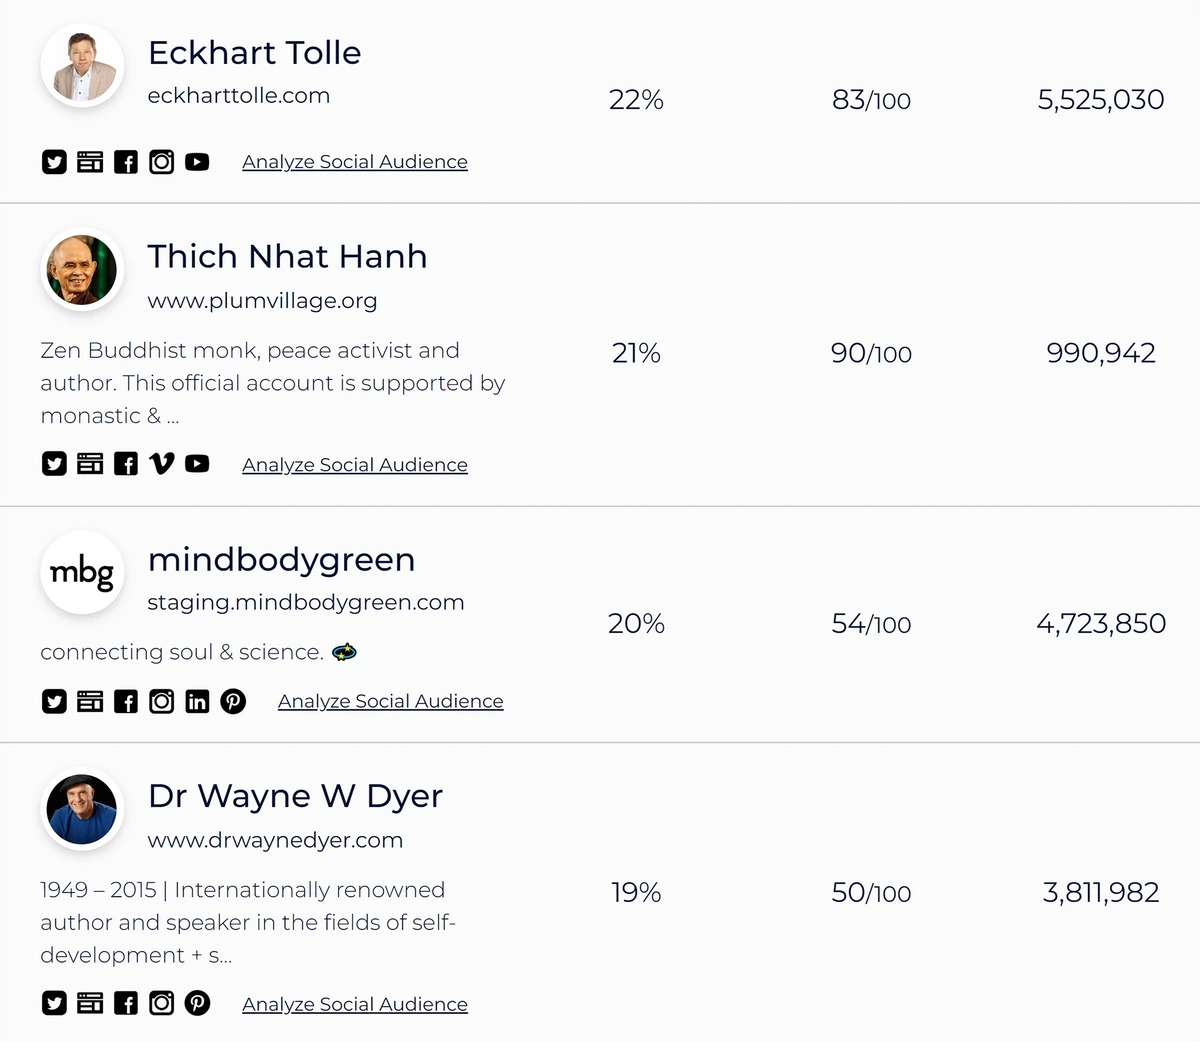Open Dr Wayne W Dyer's Pinterest icon
Screen dimensions: 1200x1042
197,1002
